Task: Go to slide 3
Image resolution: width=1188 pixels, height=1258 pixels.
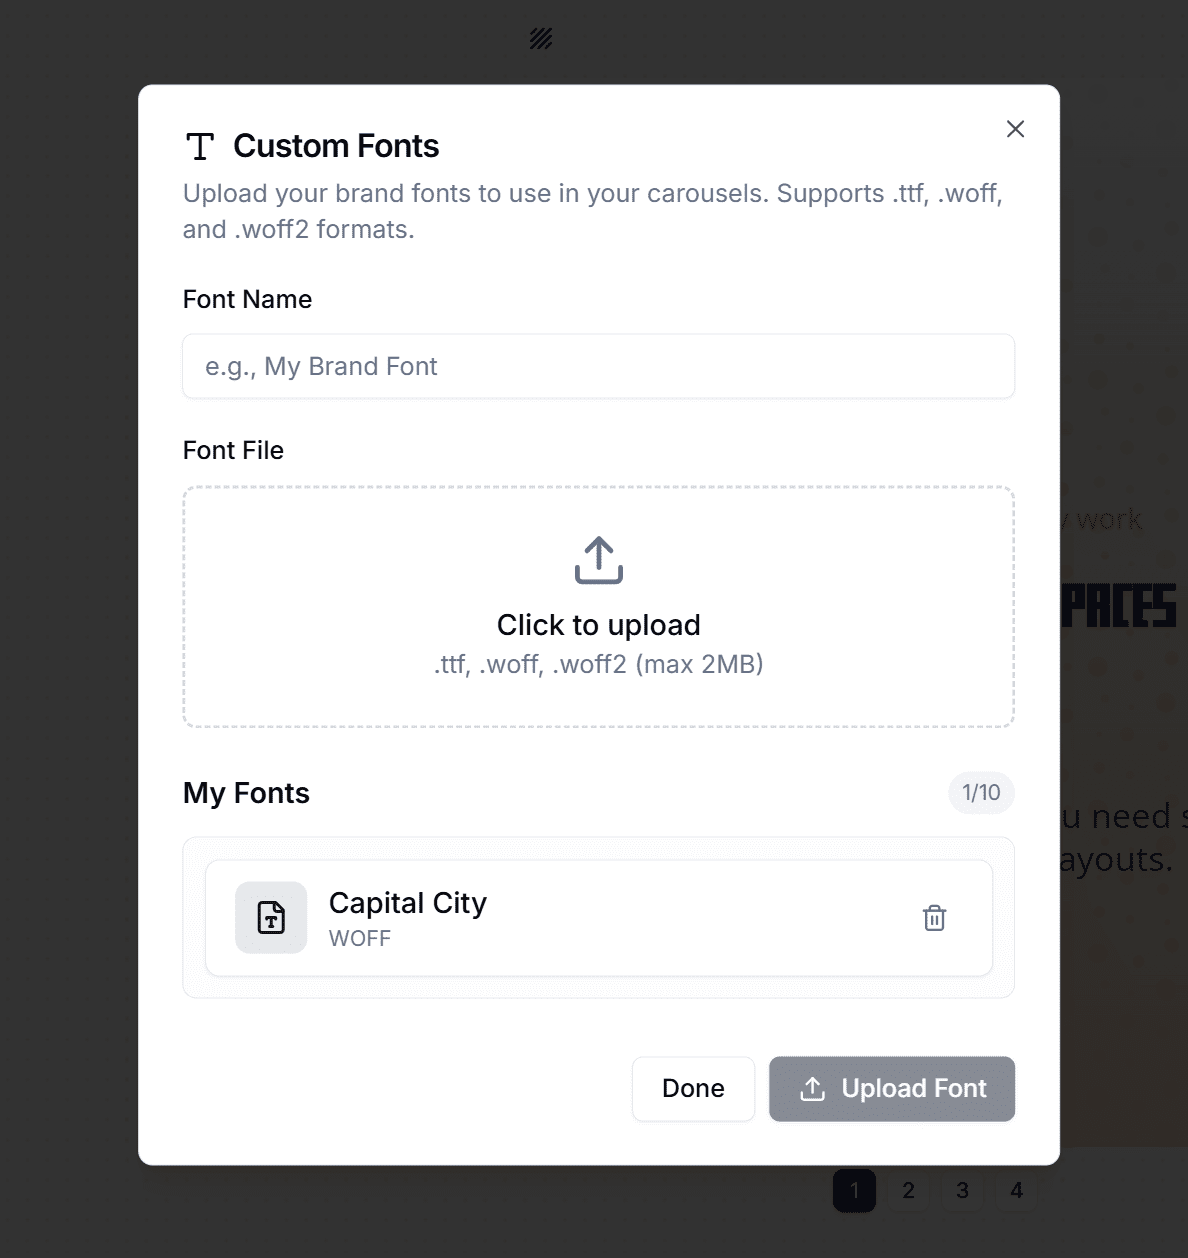Action: (x=962, y=1190)
